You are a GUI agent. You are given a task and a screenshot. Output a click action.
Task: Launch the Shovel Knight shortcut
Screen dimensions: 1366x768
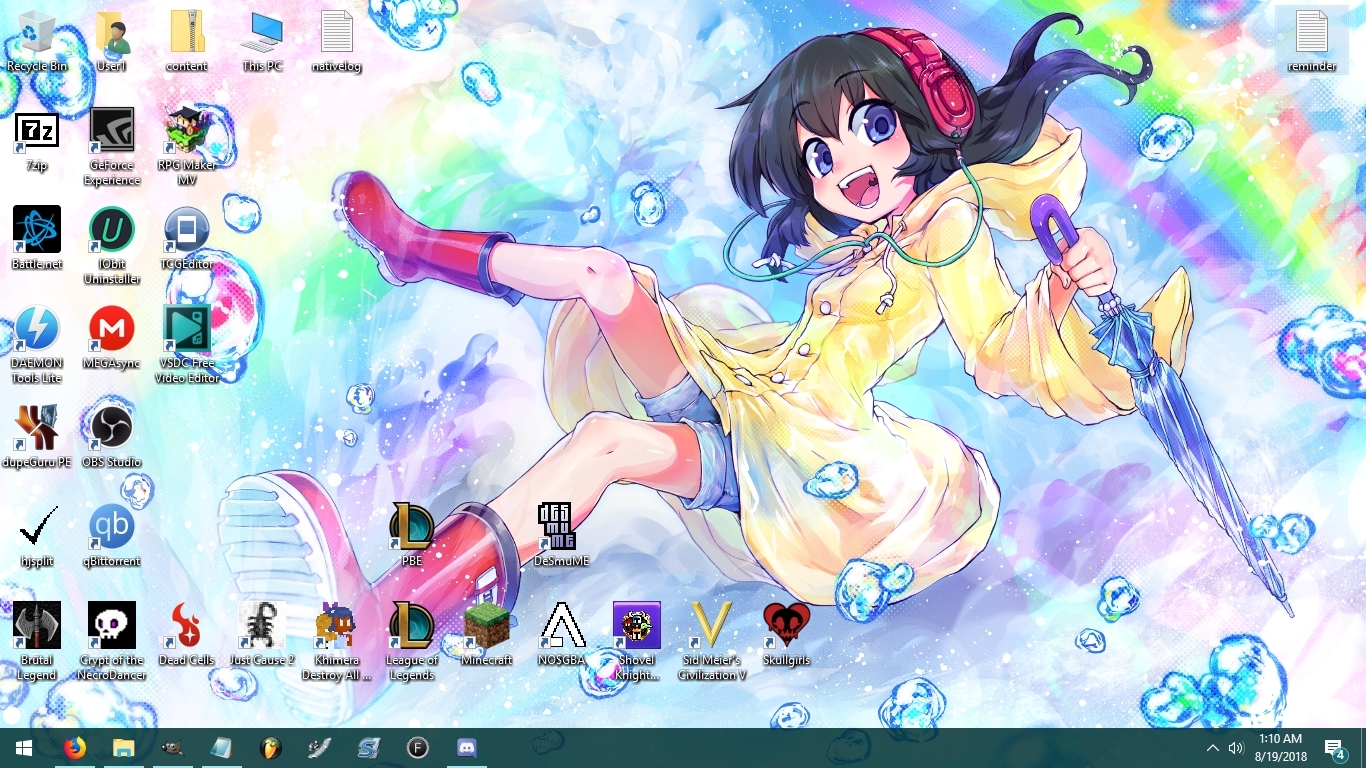pyautogui.click(x=637, y=641)
